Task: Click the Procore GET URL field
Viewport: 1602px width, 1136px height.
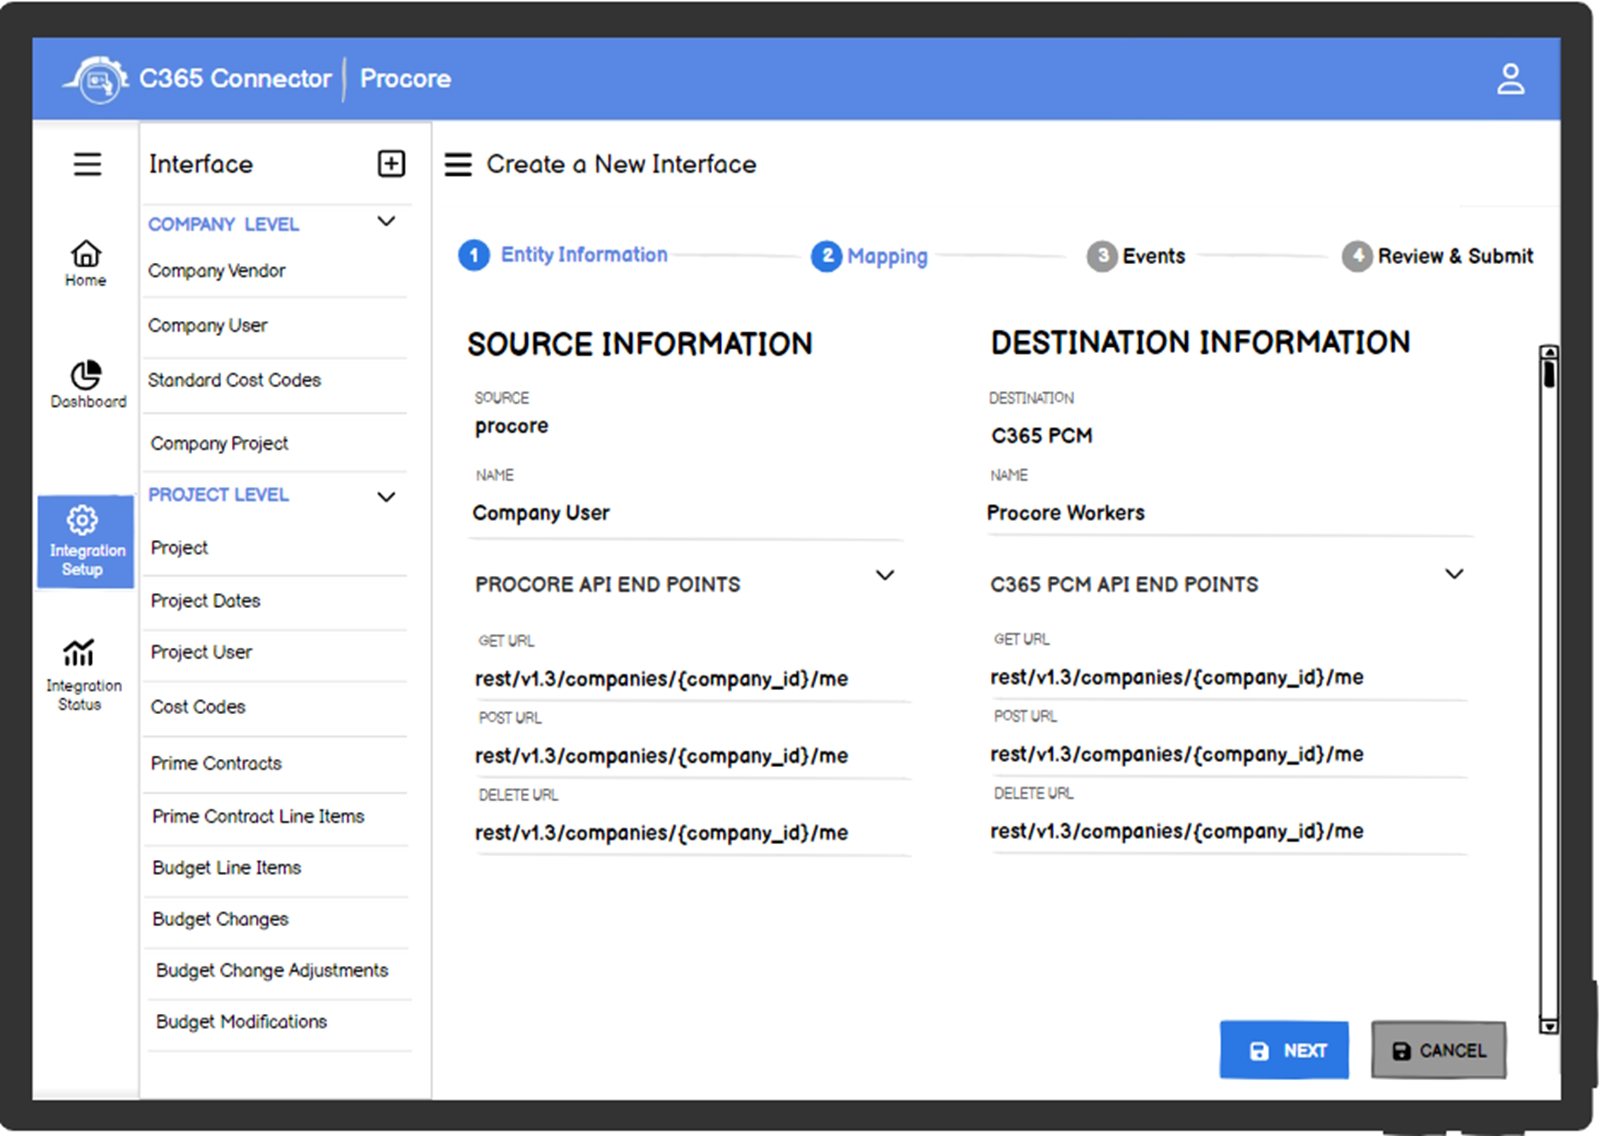Action: (x=692, y=679)
